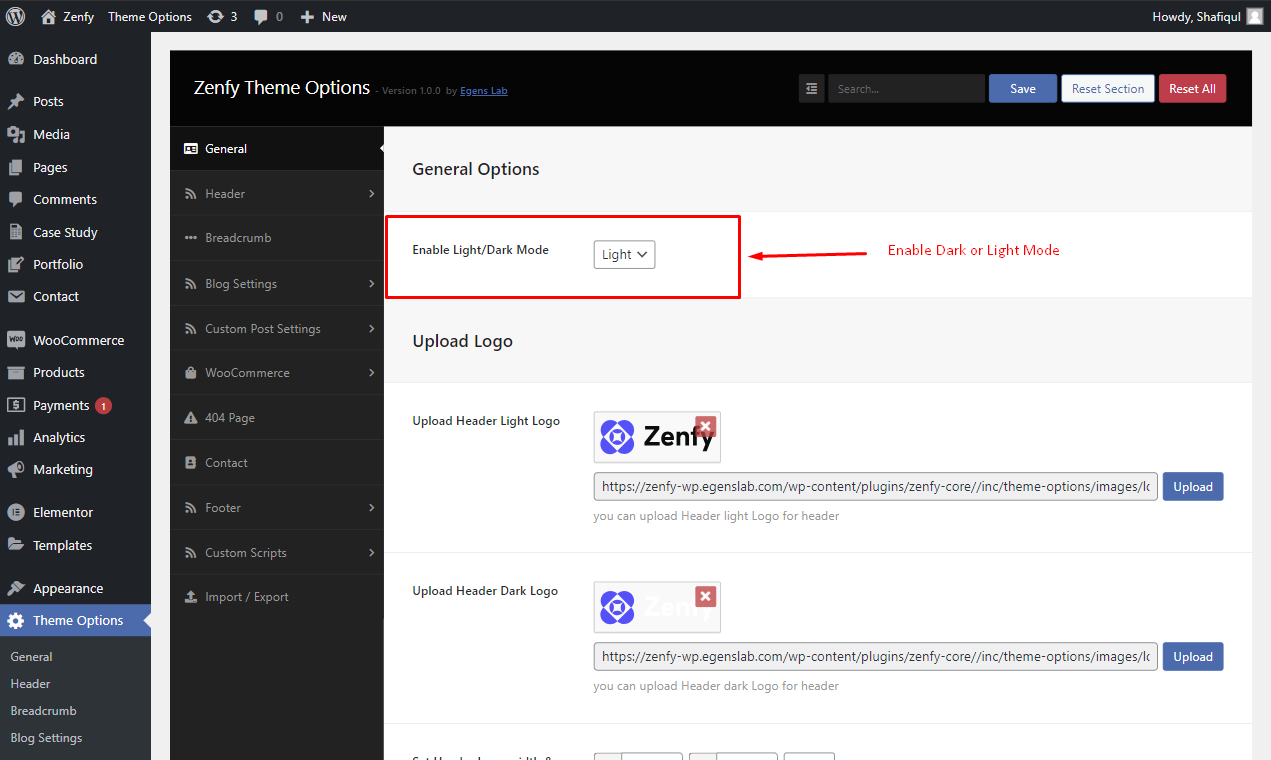The width and height of the screenshot is (1271, 760).
Task: Open the Import / Export tab
Action: click(277, 597)
